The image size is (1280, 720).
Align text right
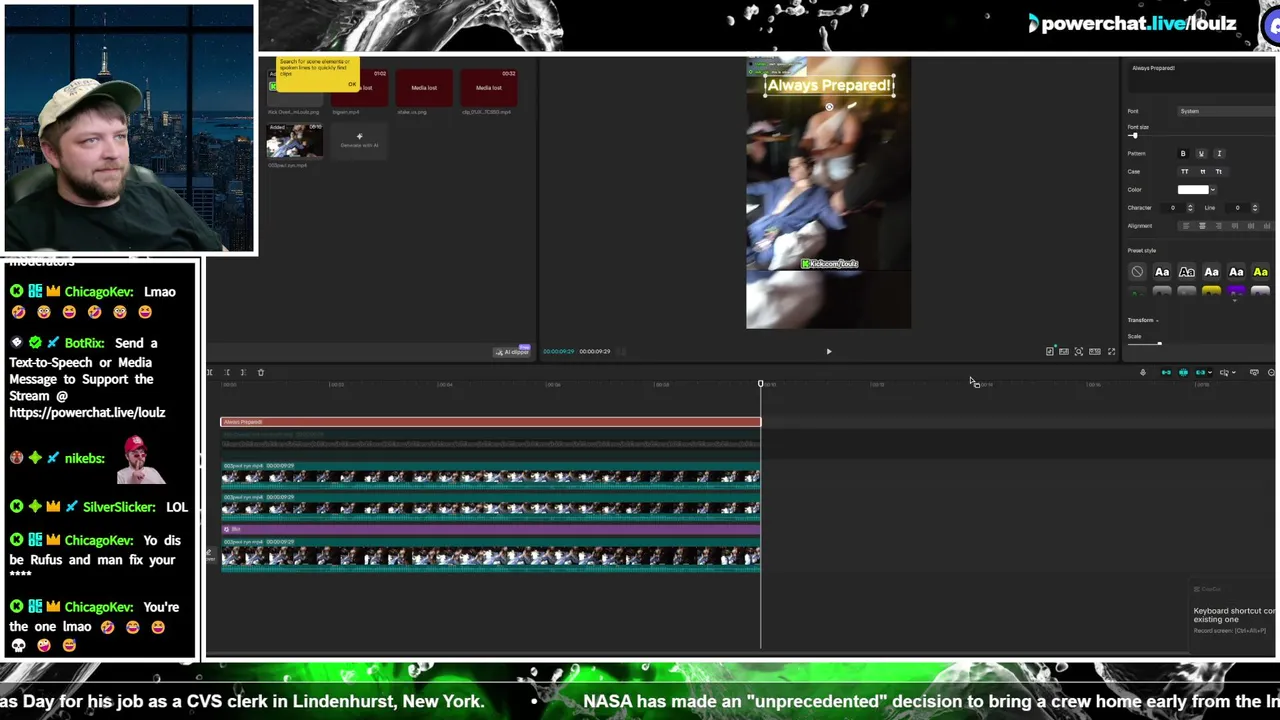[1218, 226]
